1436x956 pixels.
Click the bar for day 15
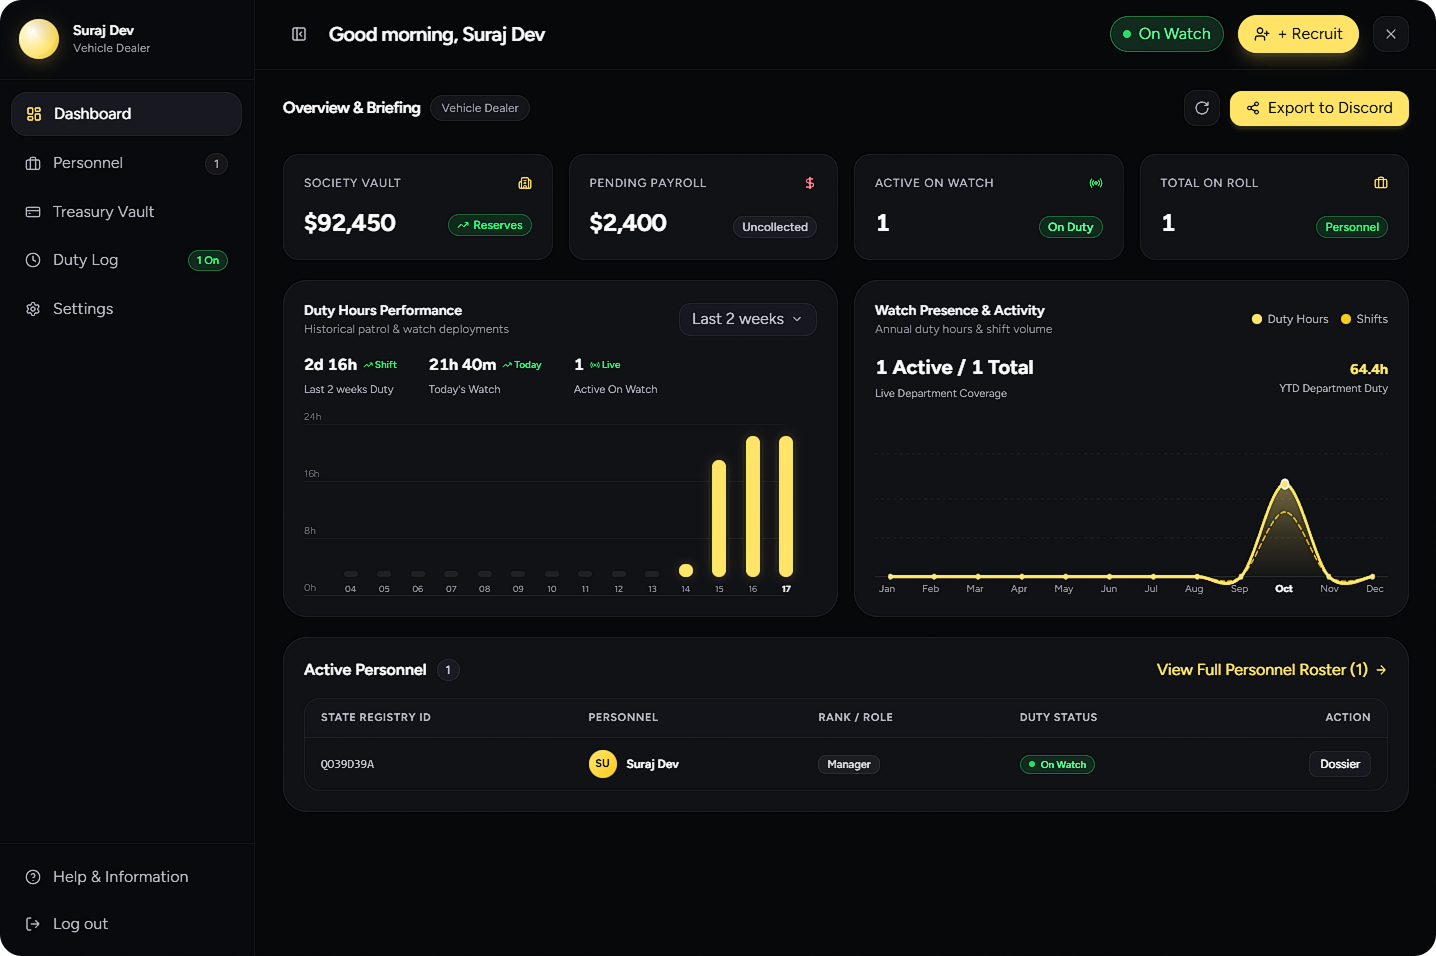click(x=719, y=518)
